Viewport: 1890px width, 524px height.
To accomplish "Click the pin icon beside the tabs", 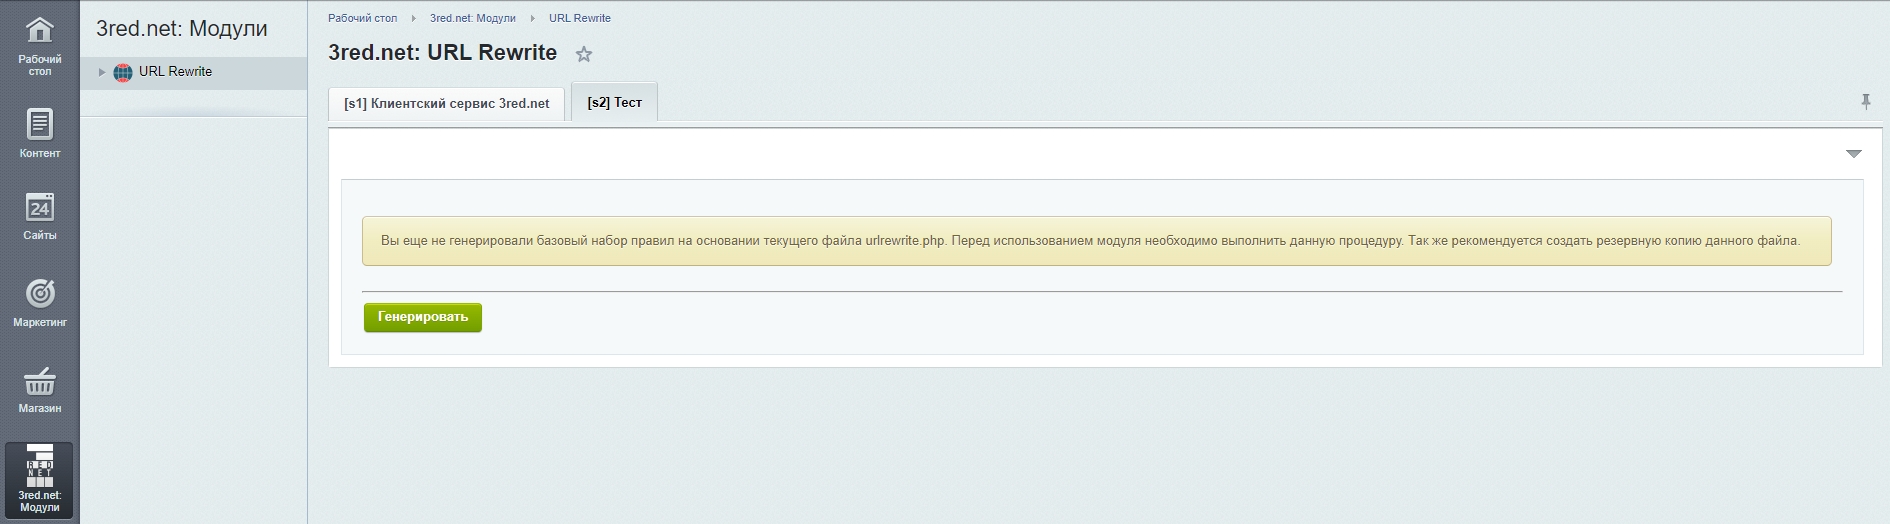I will coord(1865,102).
